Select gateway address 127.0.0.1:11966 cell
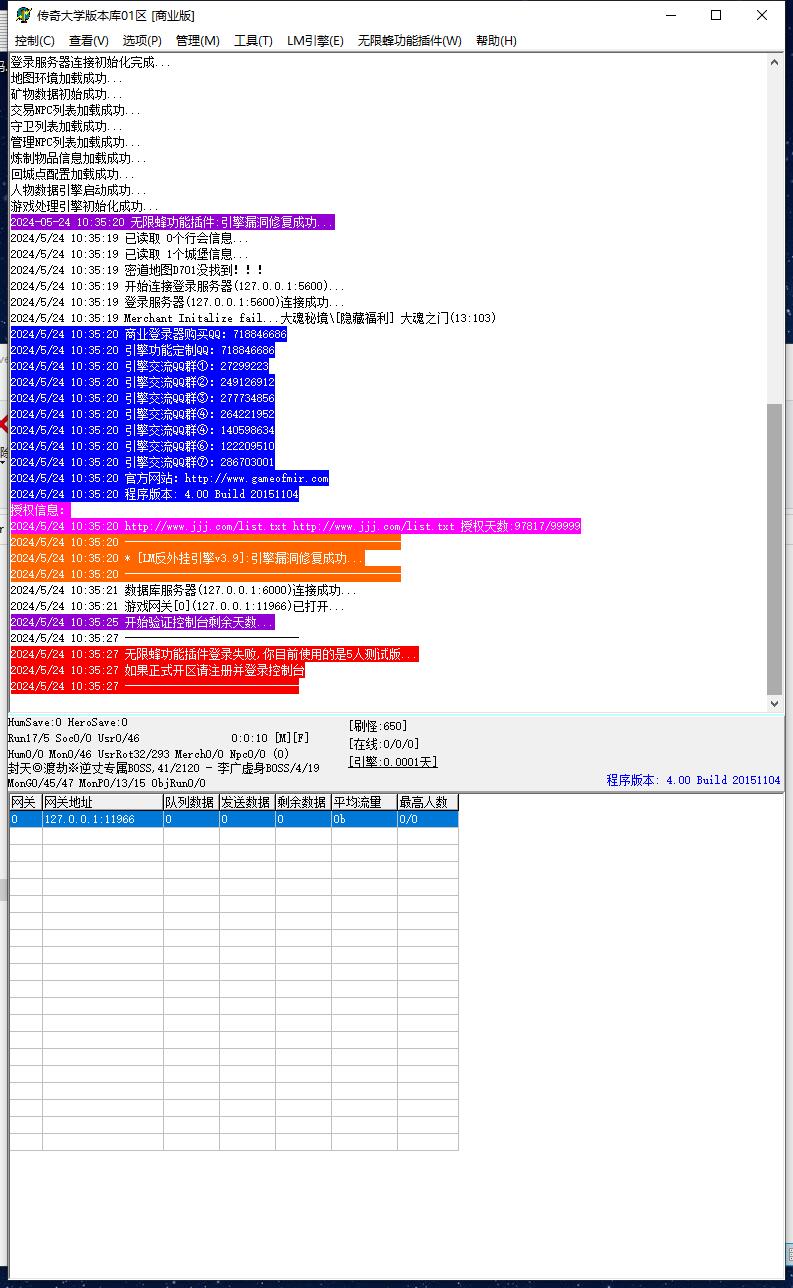The height and width of the screenshot is (1288, 793). [102, 819]
